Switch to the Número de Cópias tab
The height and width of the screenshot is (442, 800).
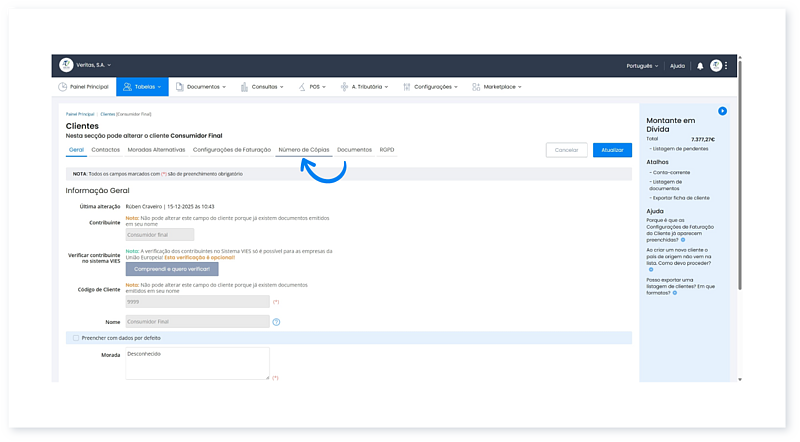[304, 149]
